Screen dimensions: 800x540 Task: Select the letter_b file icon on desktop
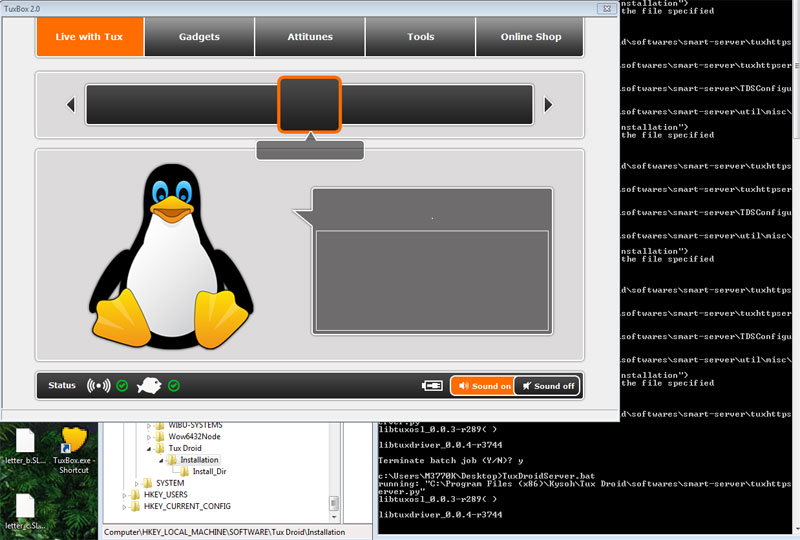click(25, 446)
